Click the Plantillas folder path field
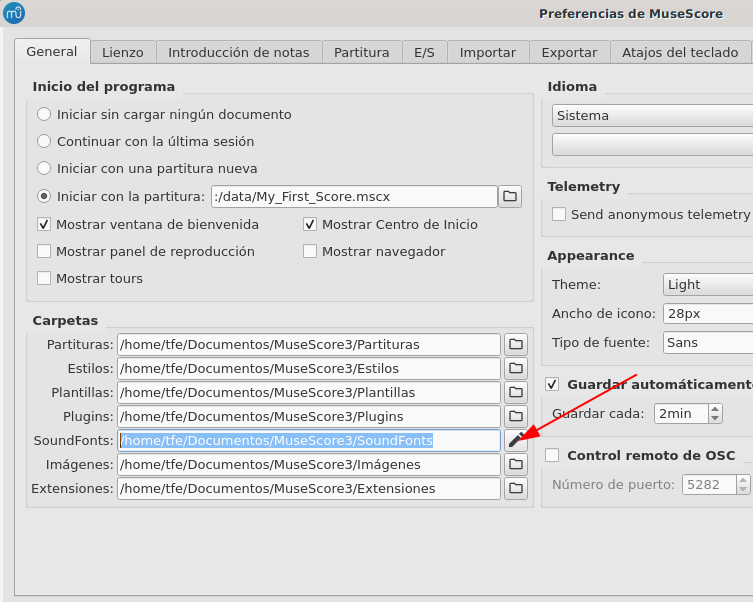The width and height of the screenshot is (753, 602). pos(309,392)
